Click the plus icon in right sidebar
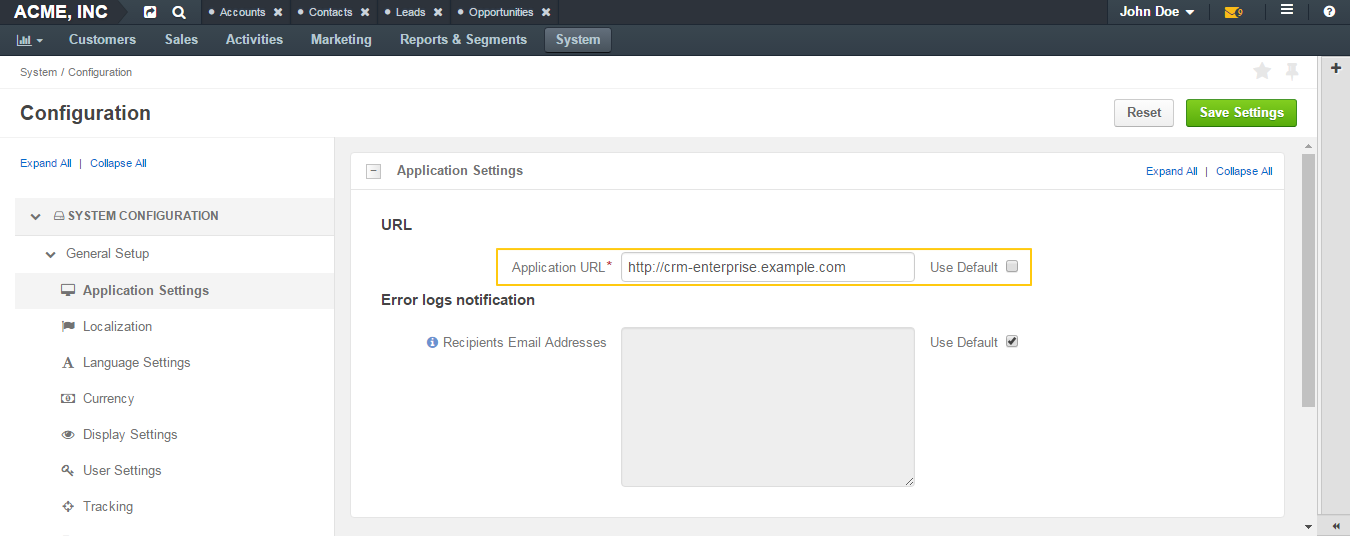This screenshot has width=1350, height=536. (1336, 68)
